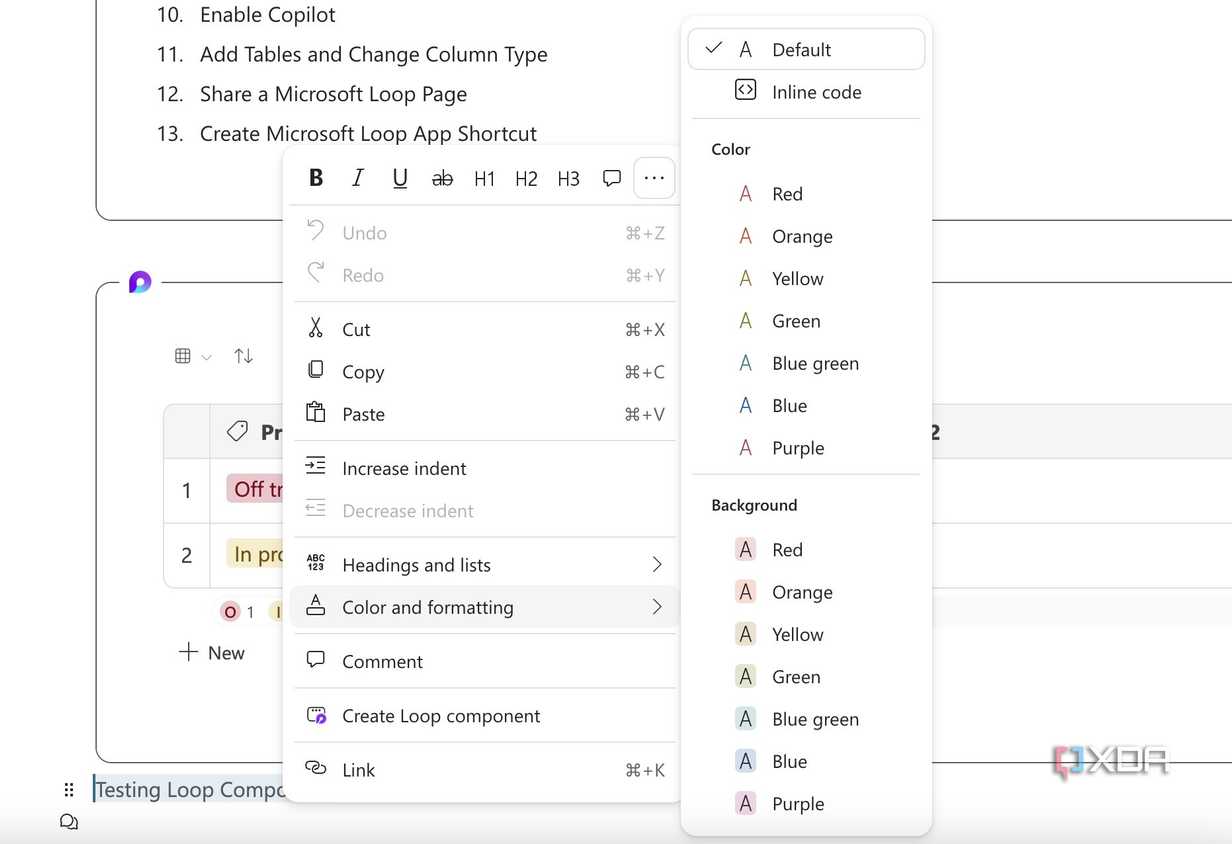Image resolution: width=1232 pixels, height=844 pixels.
Task: Click list item Enable Copilot
Action: [x=267, y=15]
